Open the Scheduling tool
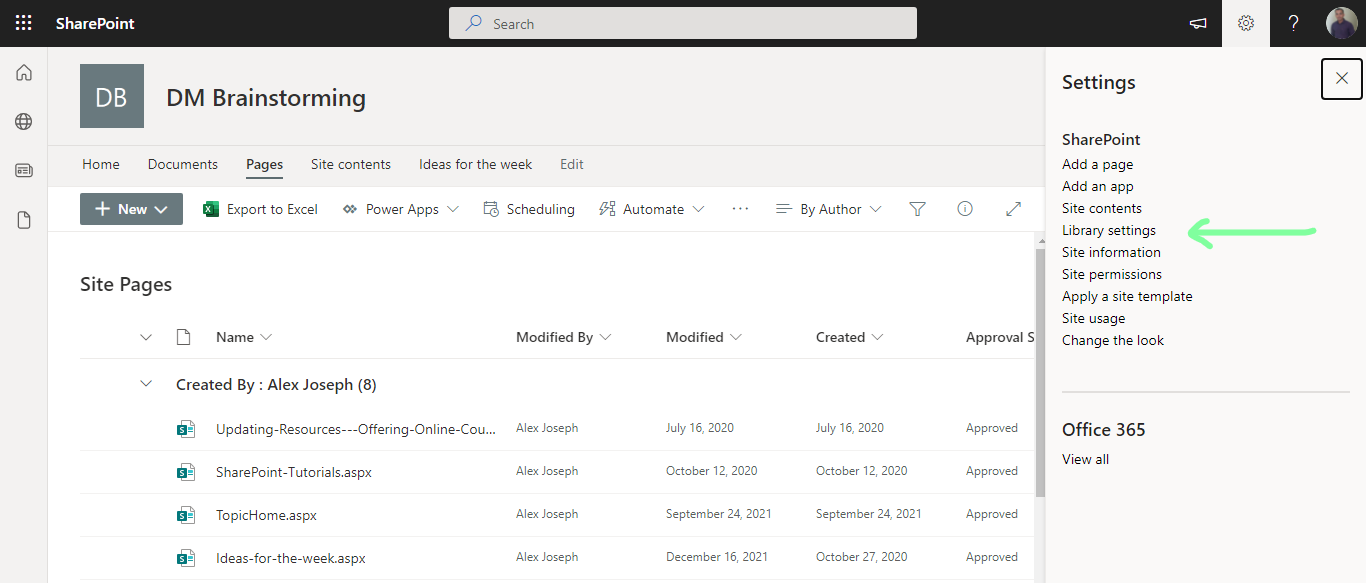This screenshot has height=583, width=1366. 528,209
